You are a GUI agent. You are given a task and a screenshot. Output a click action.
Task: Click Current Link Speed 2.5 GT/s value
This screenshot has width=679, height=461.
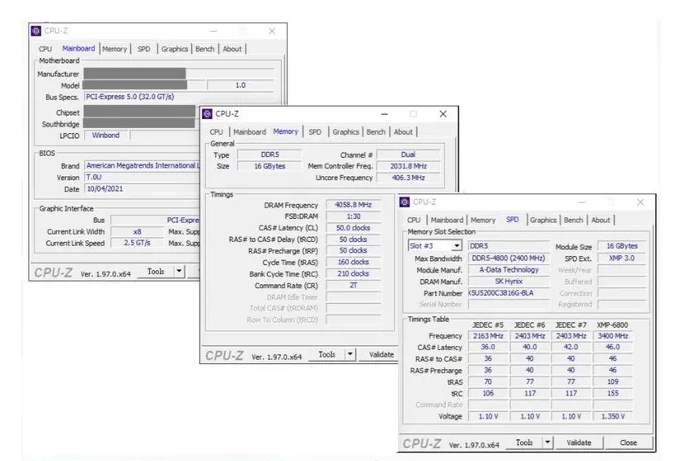click(x=137, y=243)
